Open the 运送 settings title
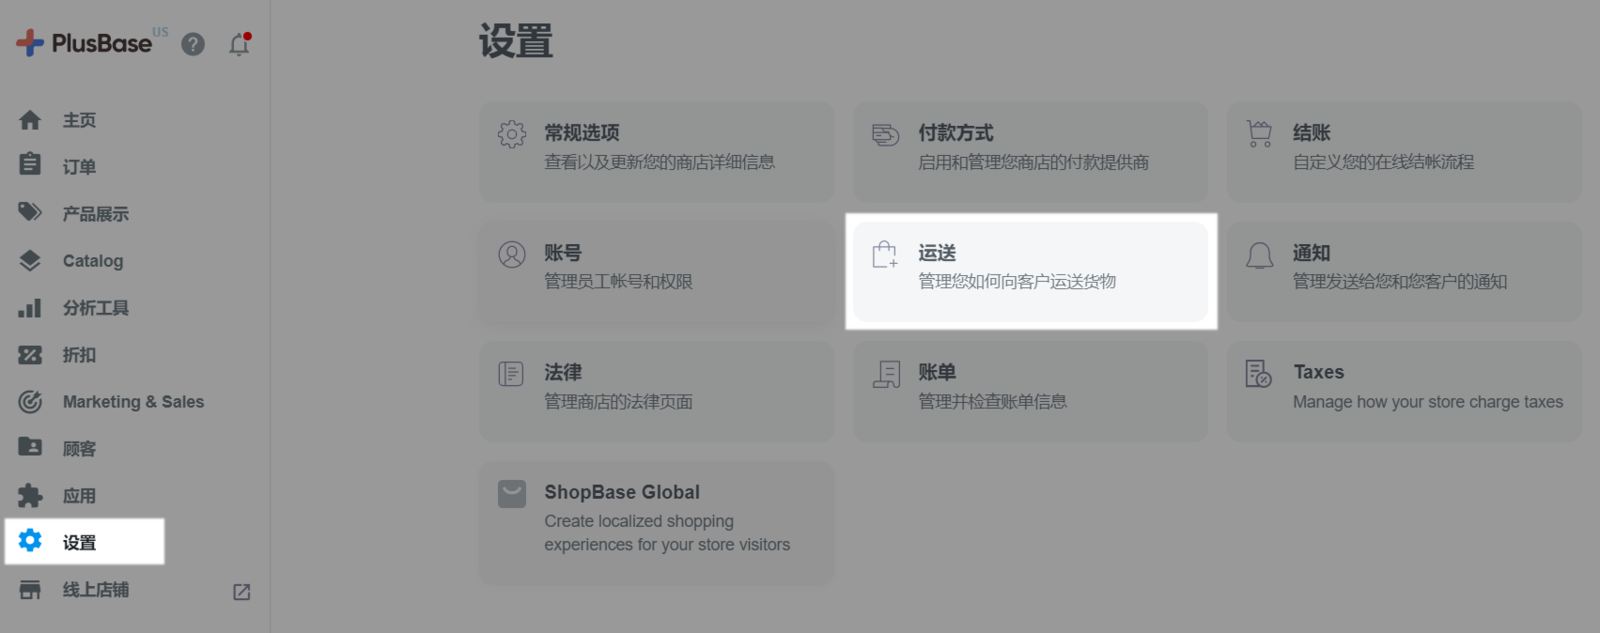1600x633 pixels. tap(937, 253)
